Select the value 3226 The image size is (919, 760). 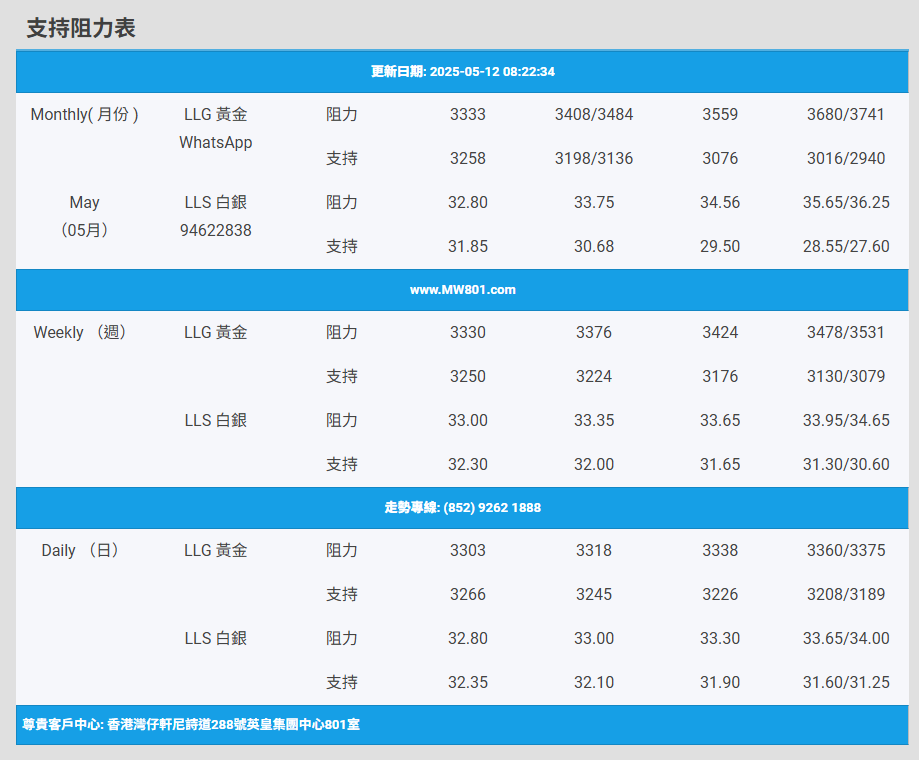[x=720, y=594]
